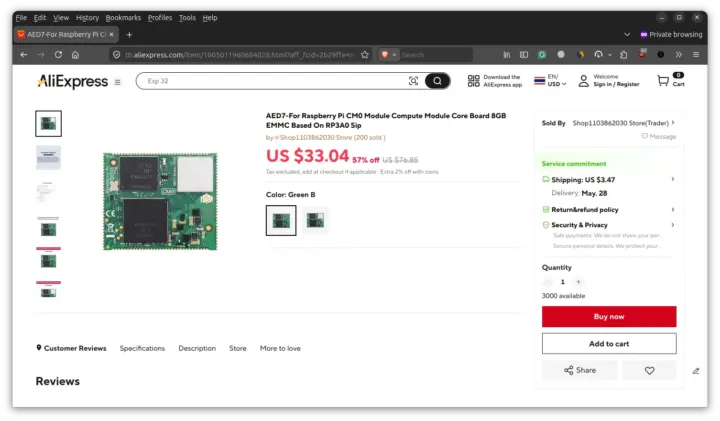The image size is (720, 421).
Task: Close the AED7-For Raspberry Pi tab
Action: (x=111, y=34)
